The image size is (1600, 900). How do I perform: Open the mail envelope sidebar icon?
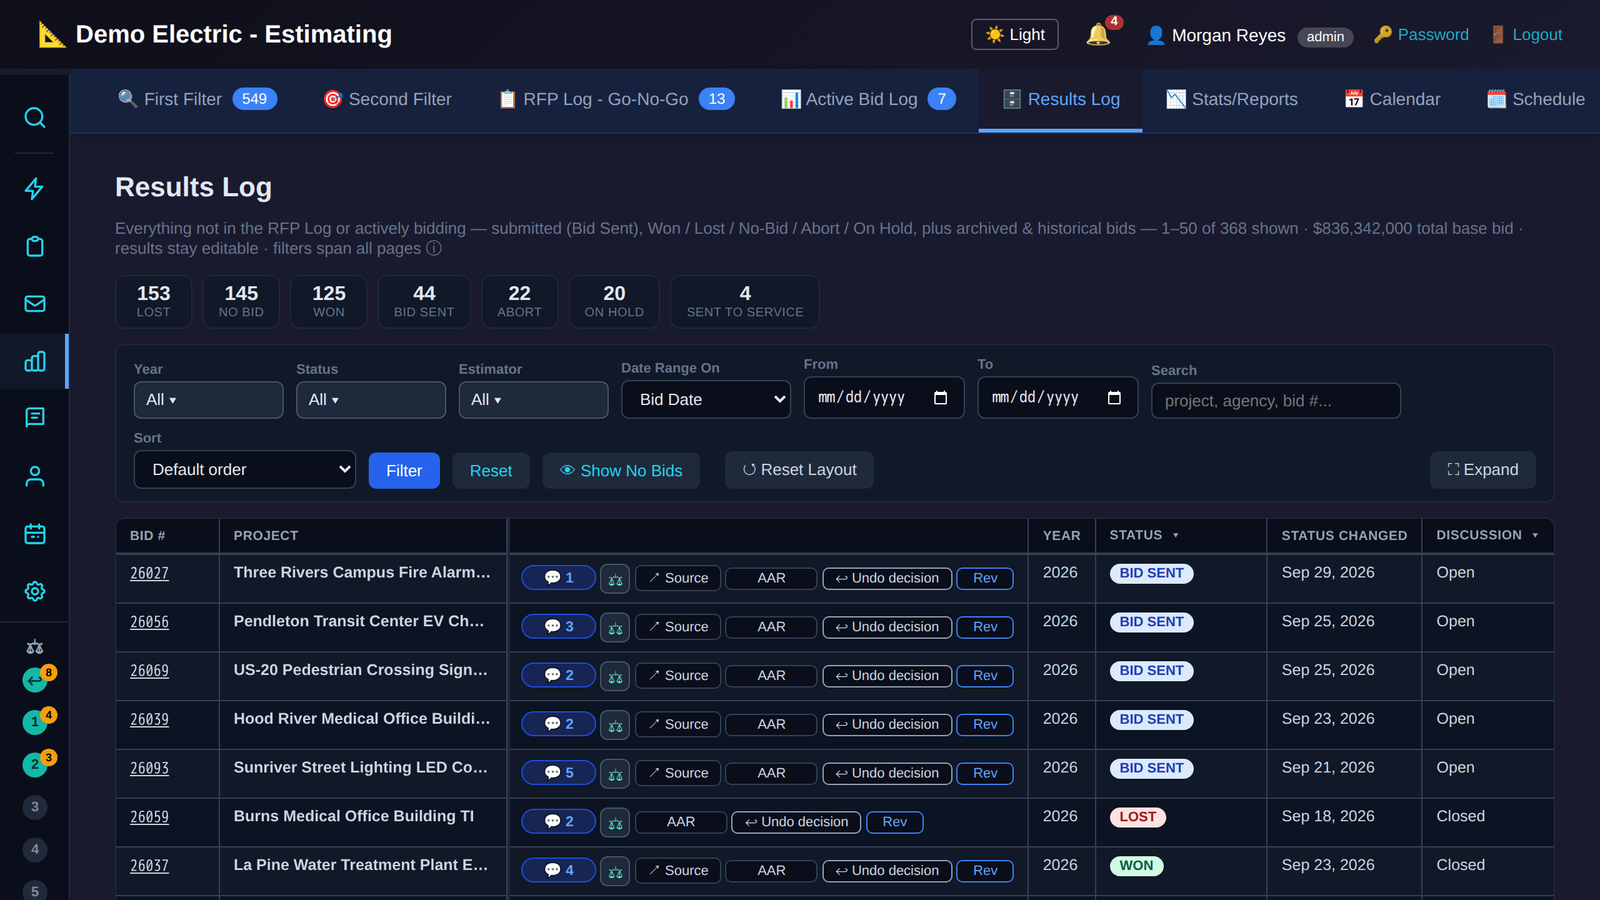(x=34, y=304)
